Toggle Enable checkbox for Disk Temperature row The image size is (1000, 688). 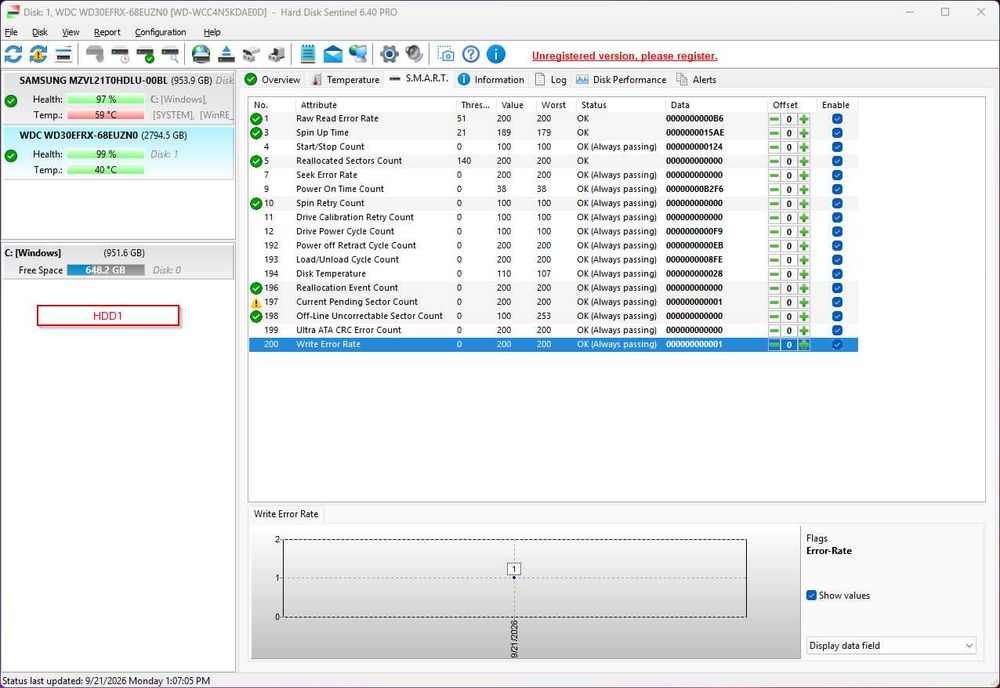click(837, 274)
